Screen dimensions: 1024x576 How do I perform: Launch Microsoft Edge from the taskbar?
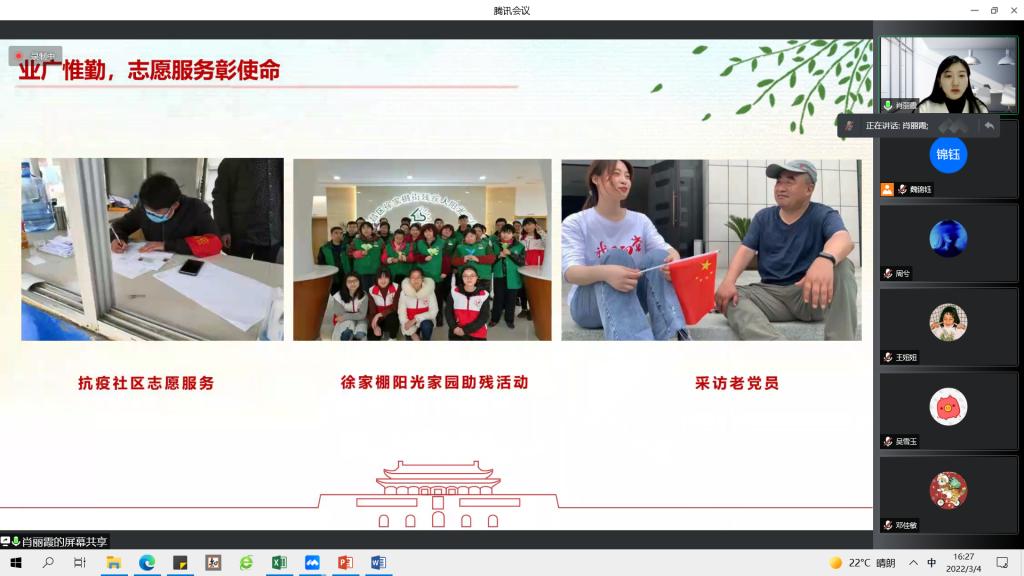pos(147,563)
